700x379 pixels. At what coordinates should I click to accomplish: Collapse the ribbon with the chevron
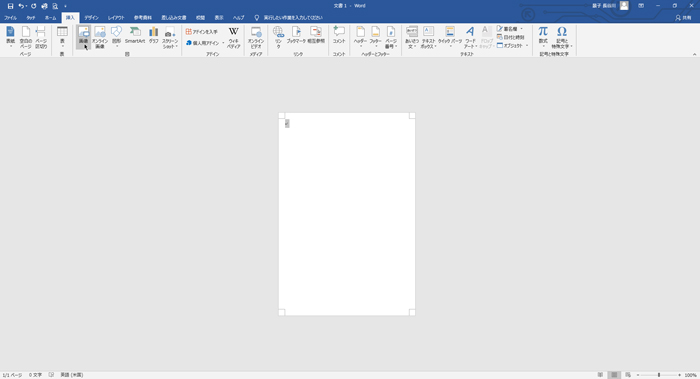click(x=694, y=54)
